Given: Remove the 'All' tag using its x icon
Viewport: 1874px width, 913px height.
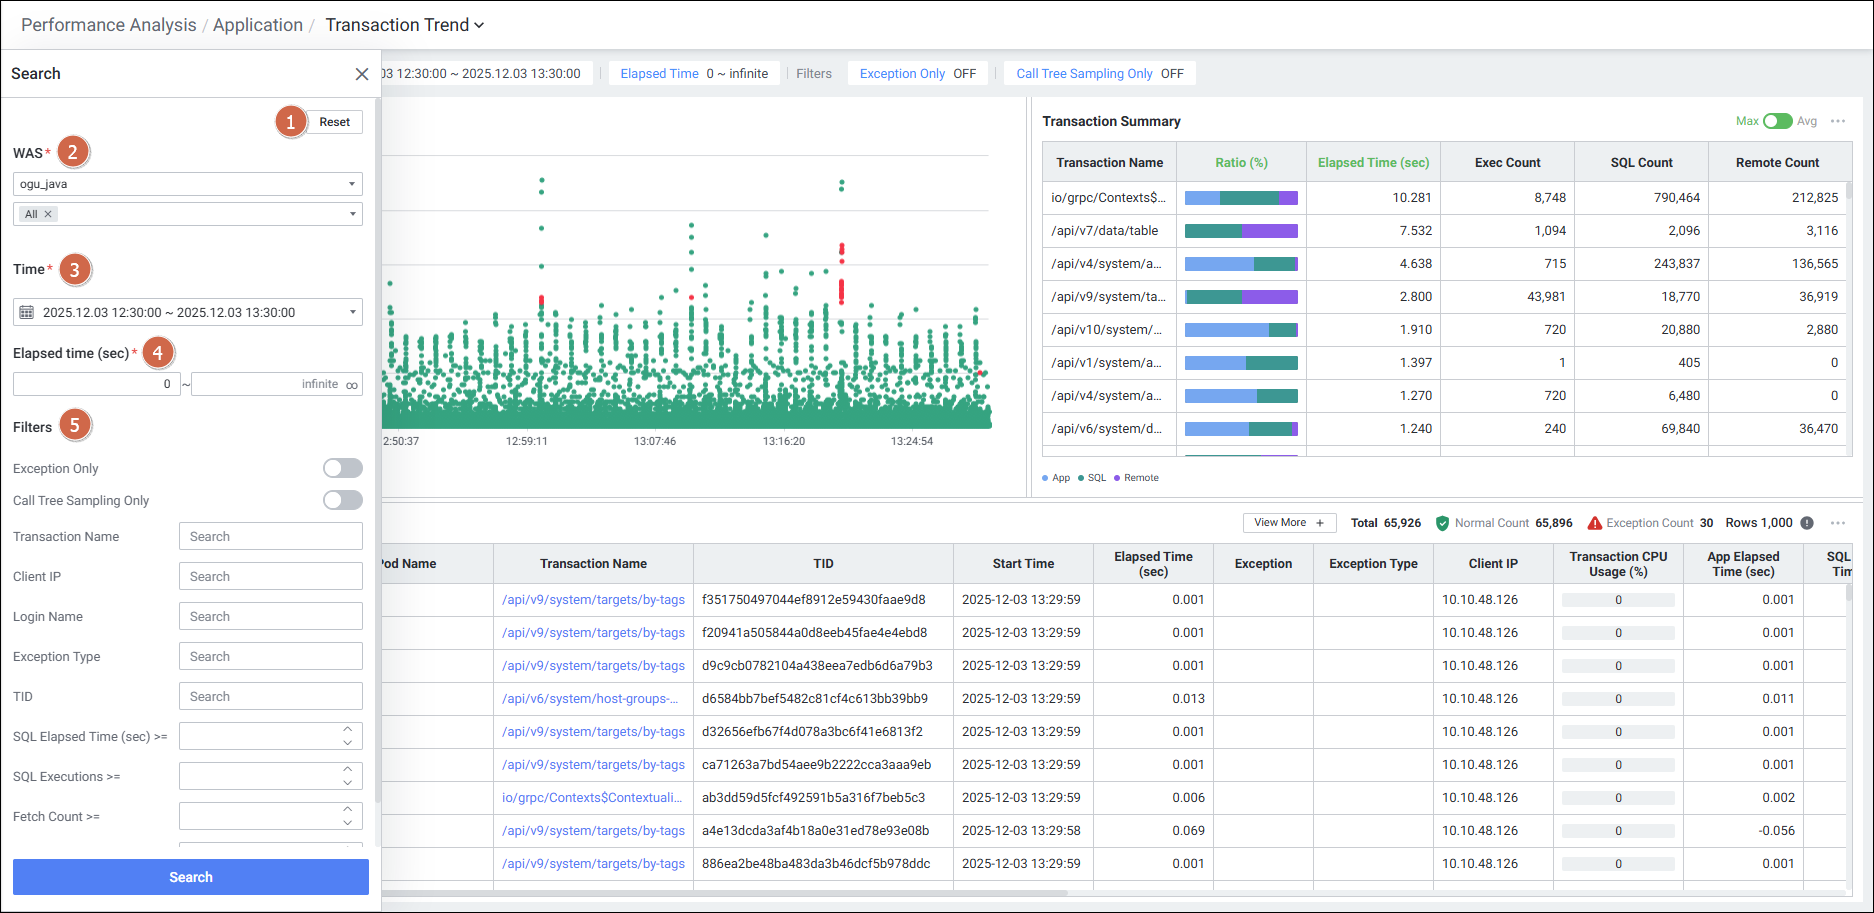Looking at the screenshot, I should click(48, 214).
